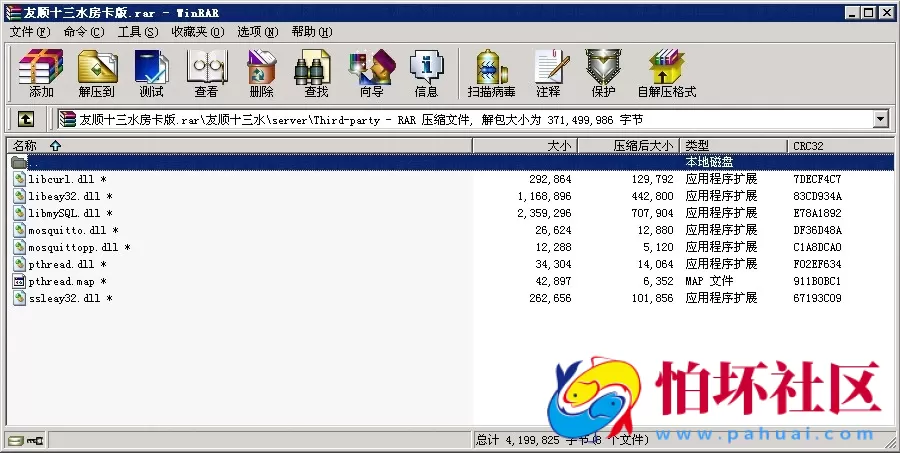
Task: Click the libcurl.dll file icon
Action: pos(20,179)
